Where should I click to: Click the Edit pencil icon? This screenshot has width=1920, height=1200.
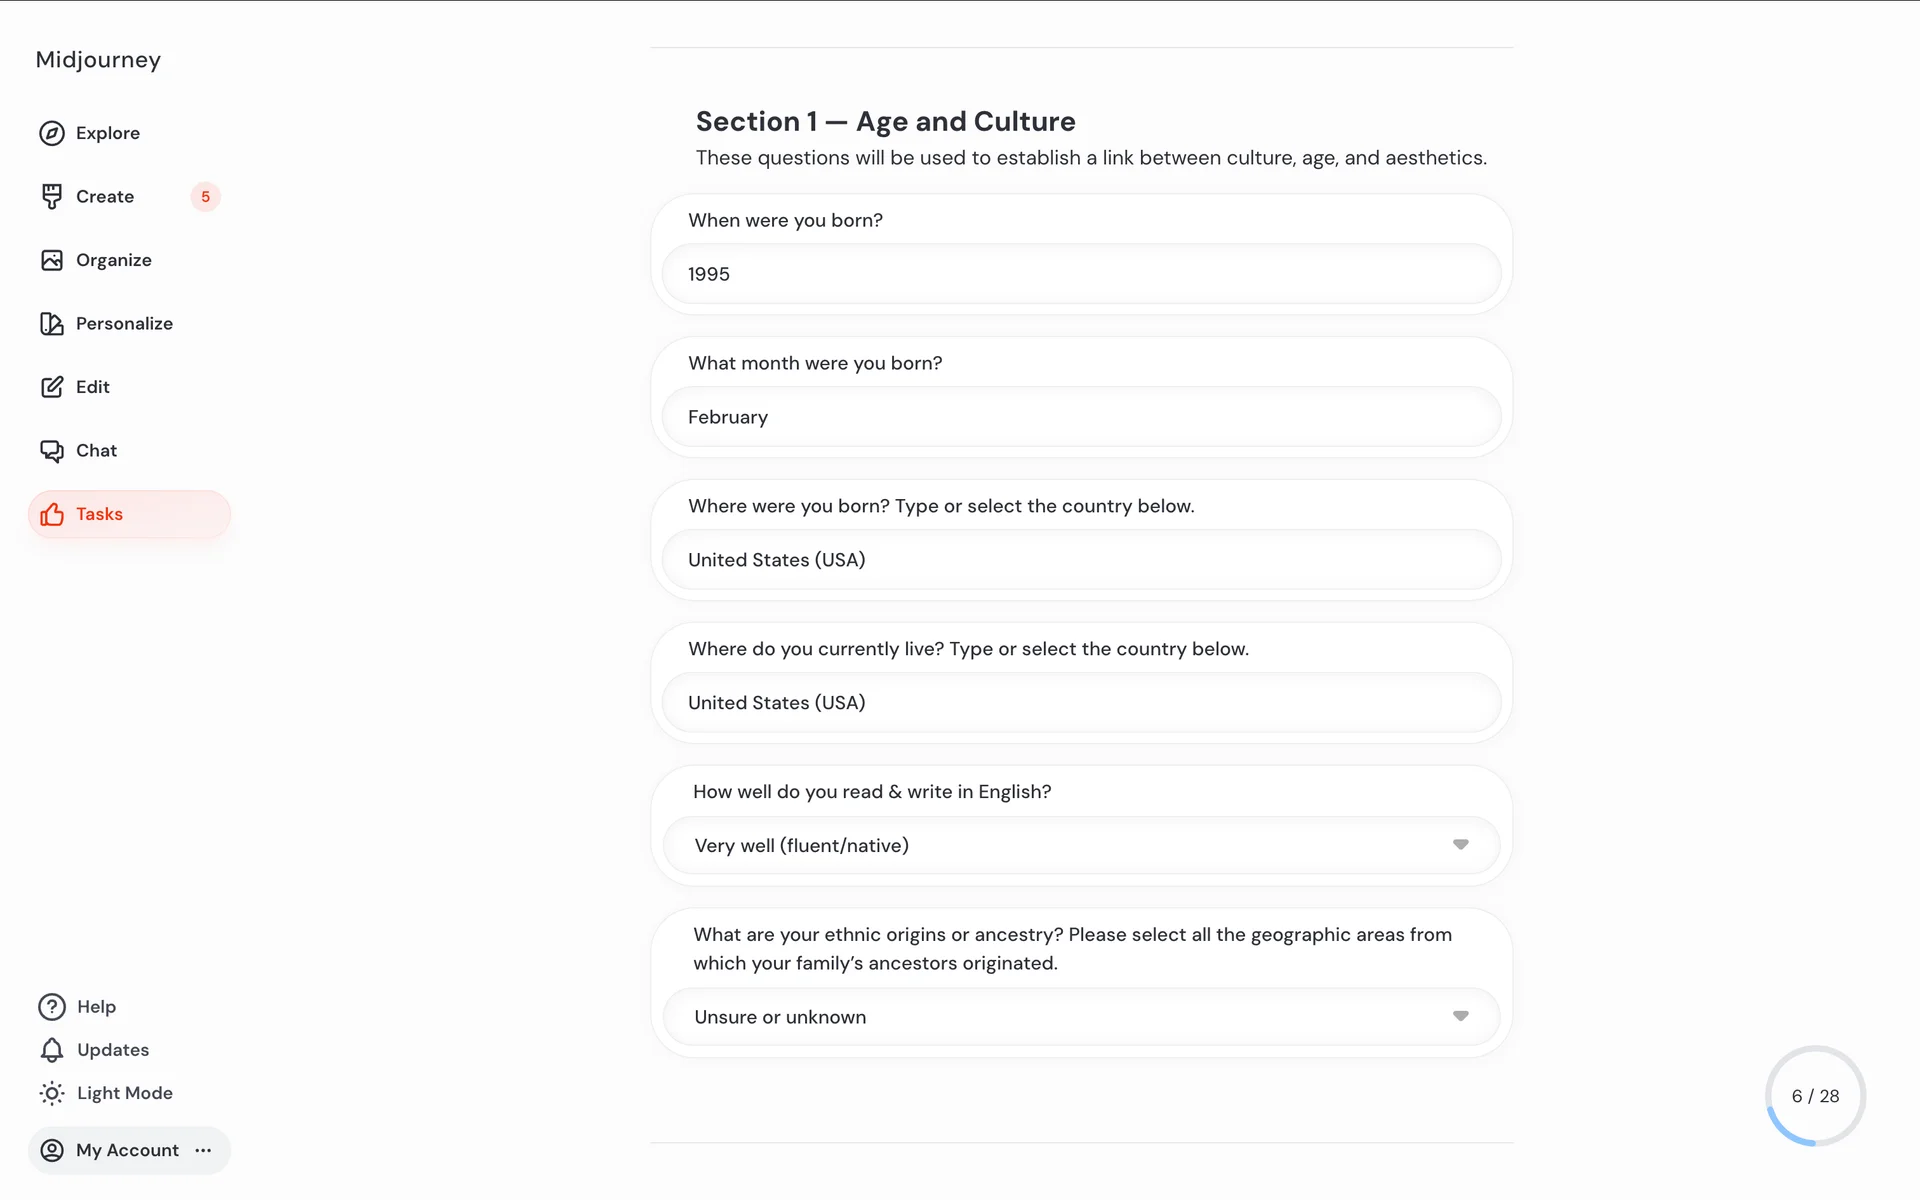tap(52, 387)
